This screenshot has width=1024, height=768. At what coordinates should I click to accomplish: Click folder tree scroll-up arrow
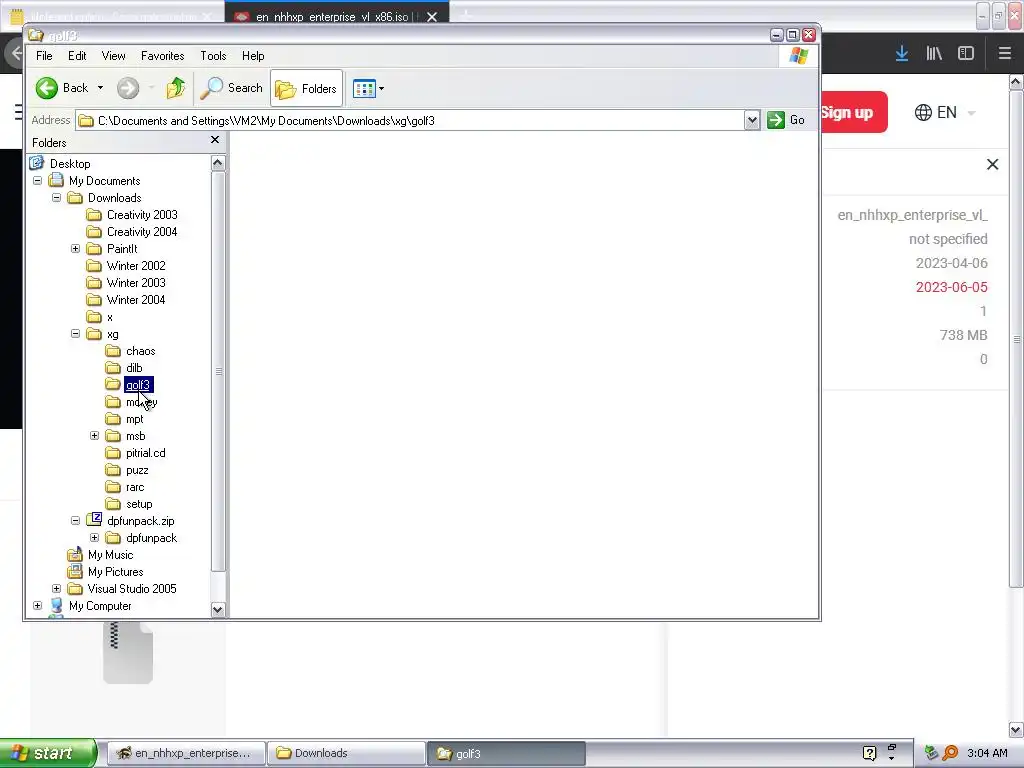[218, 163]
